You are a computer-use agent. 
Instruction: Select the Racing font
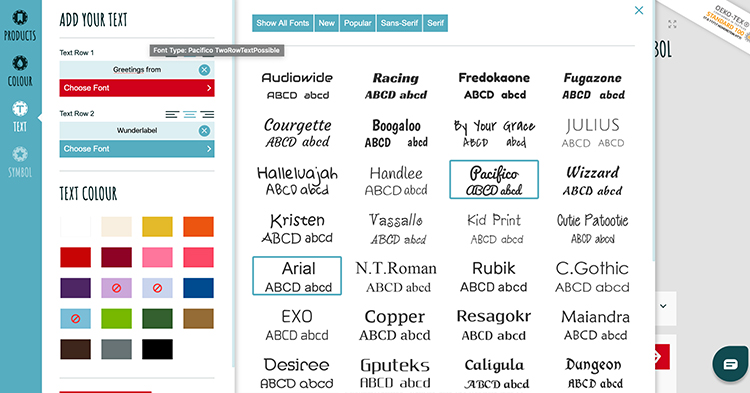pos(396,86)
